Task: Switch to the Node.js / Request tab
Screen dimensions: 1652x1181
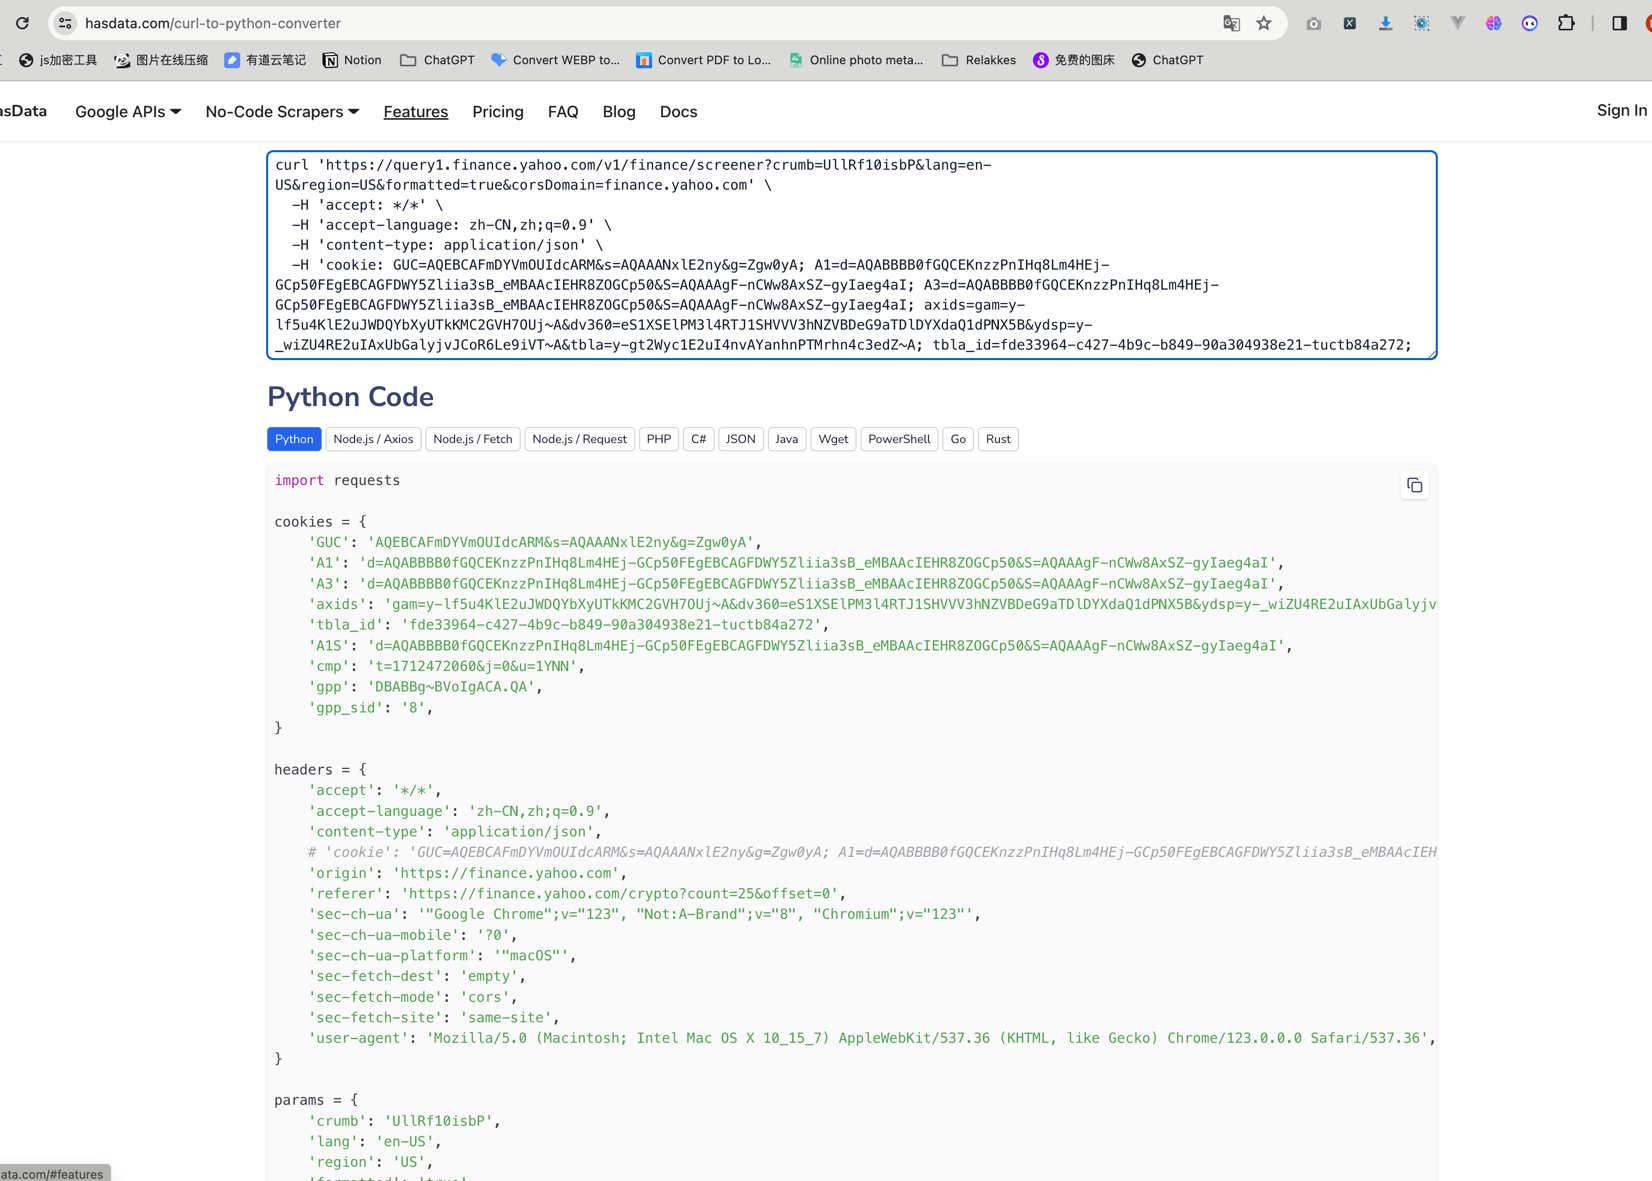Action: [580, 439]
